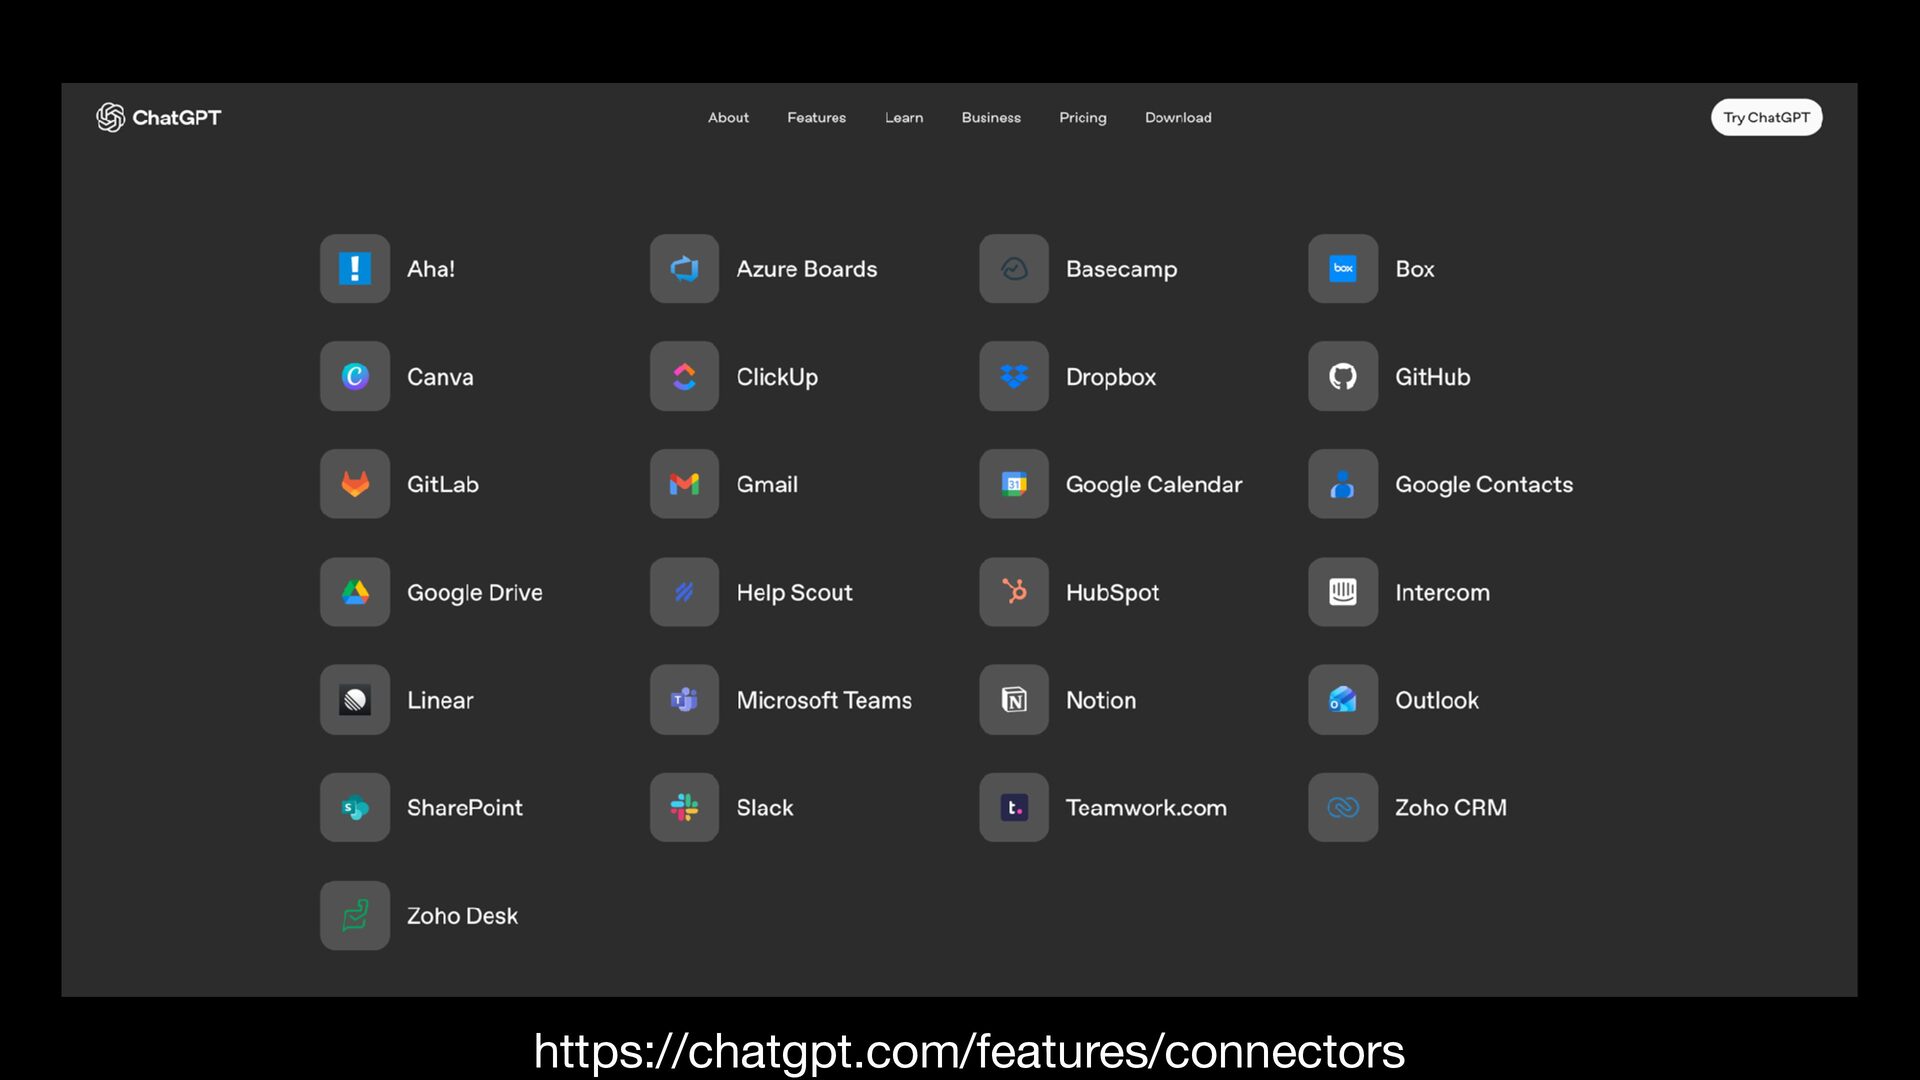Open the Business nav menu
Viewport: 1920px width, 1080px height.
coord(990,118)
